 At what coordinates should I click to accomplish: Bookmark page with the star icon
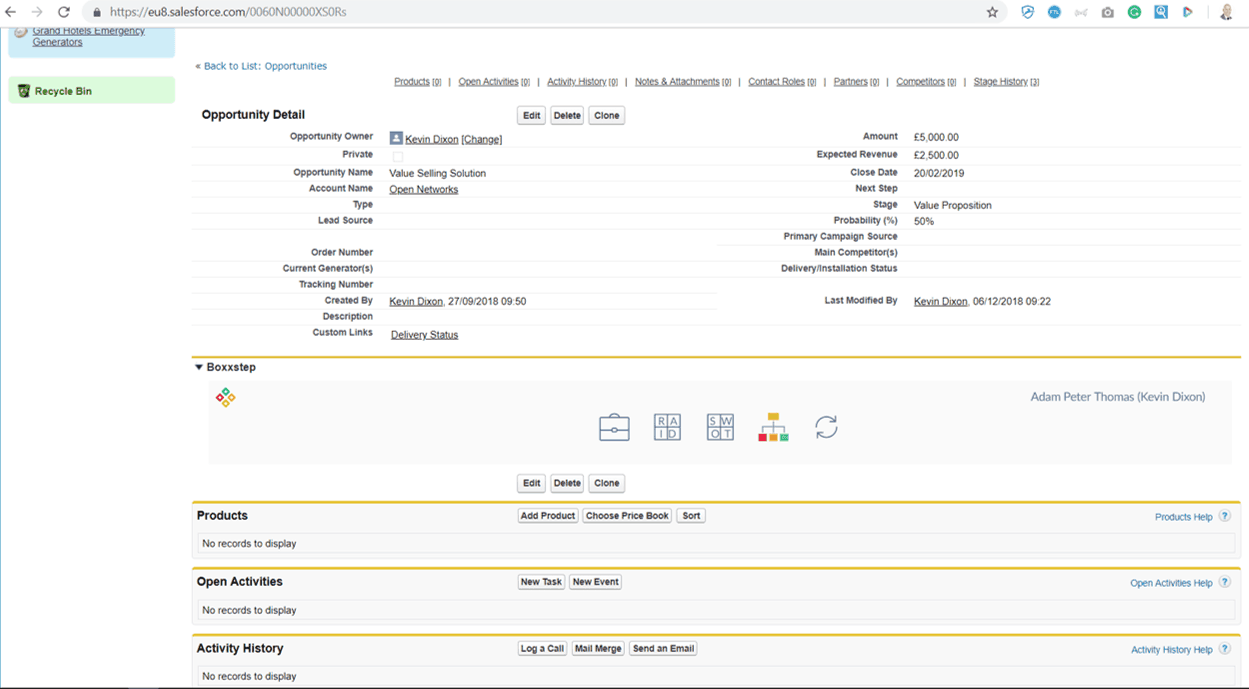pyautogui.click(x=992, y=12)
